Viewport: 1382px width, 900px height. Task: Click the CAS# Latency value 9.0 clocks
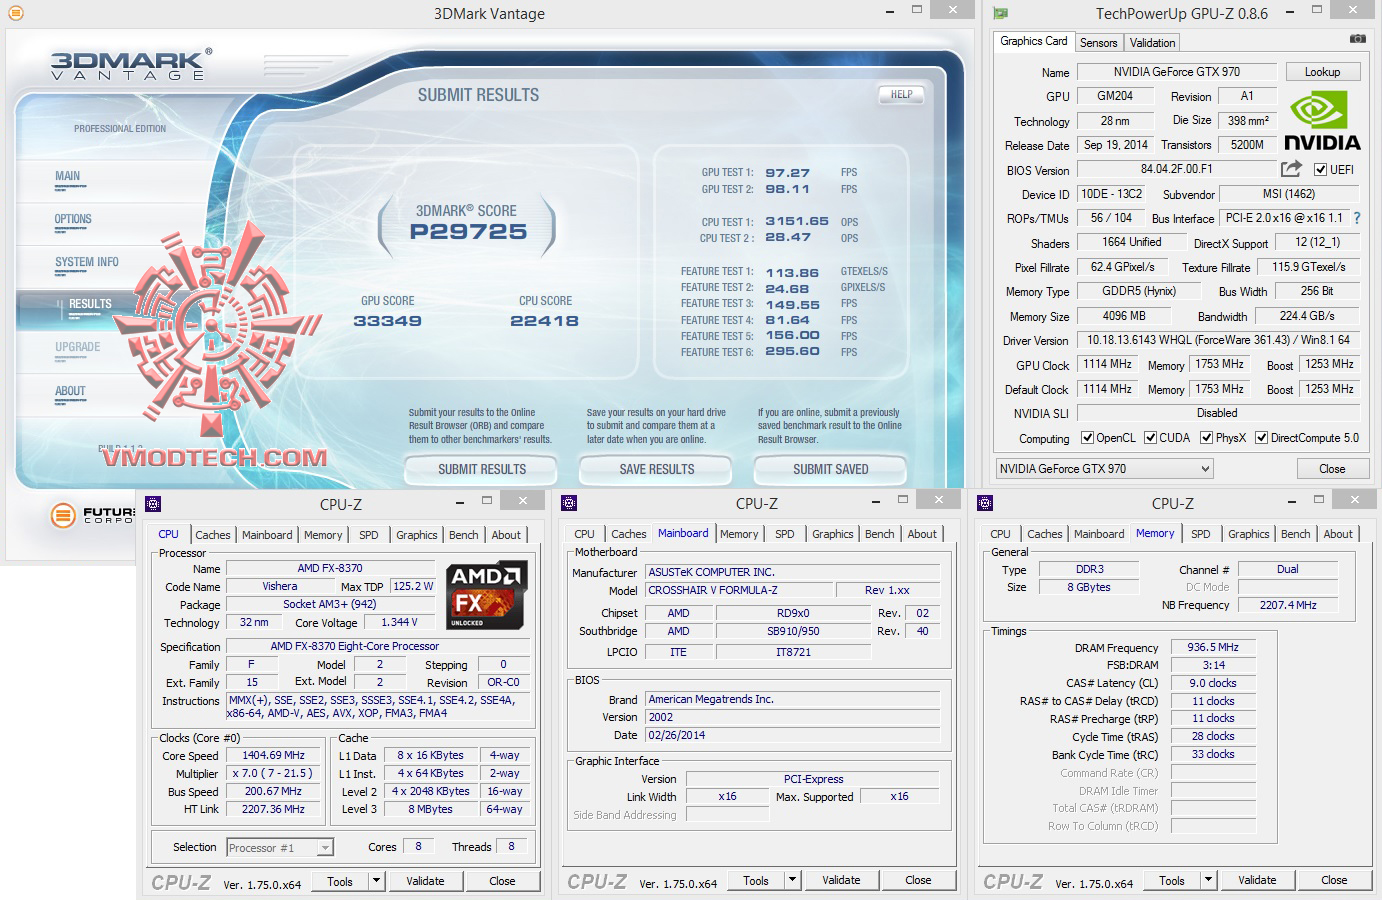(1212, 683)
